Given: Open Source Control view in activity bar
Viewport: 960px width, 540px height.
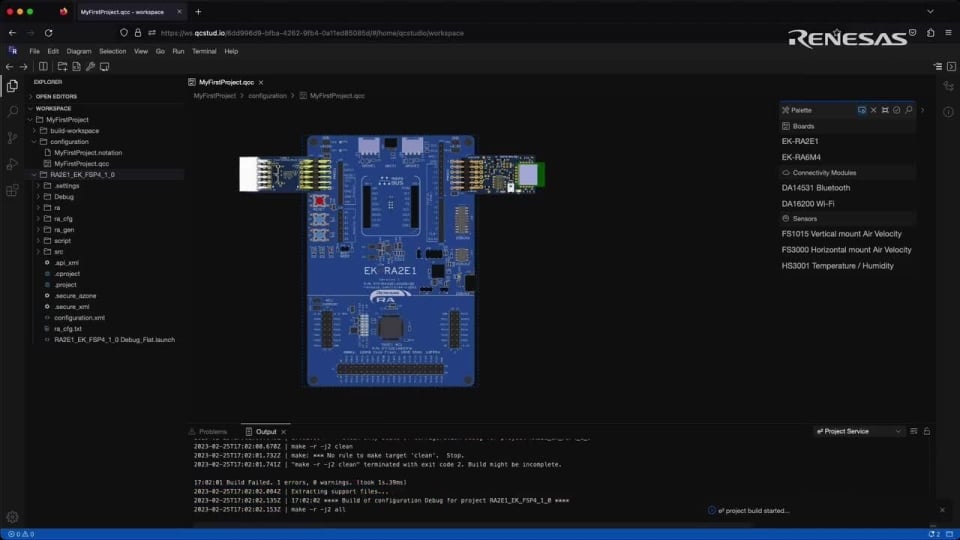Looking at the screenshot, I should (12, 138).
